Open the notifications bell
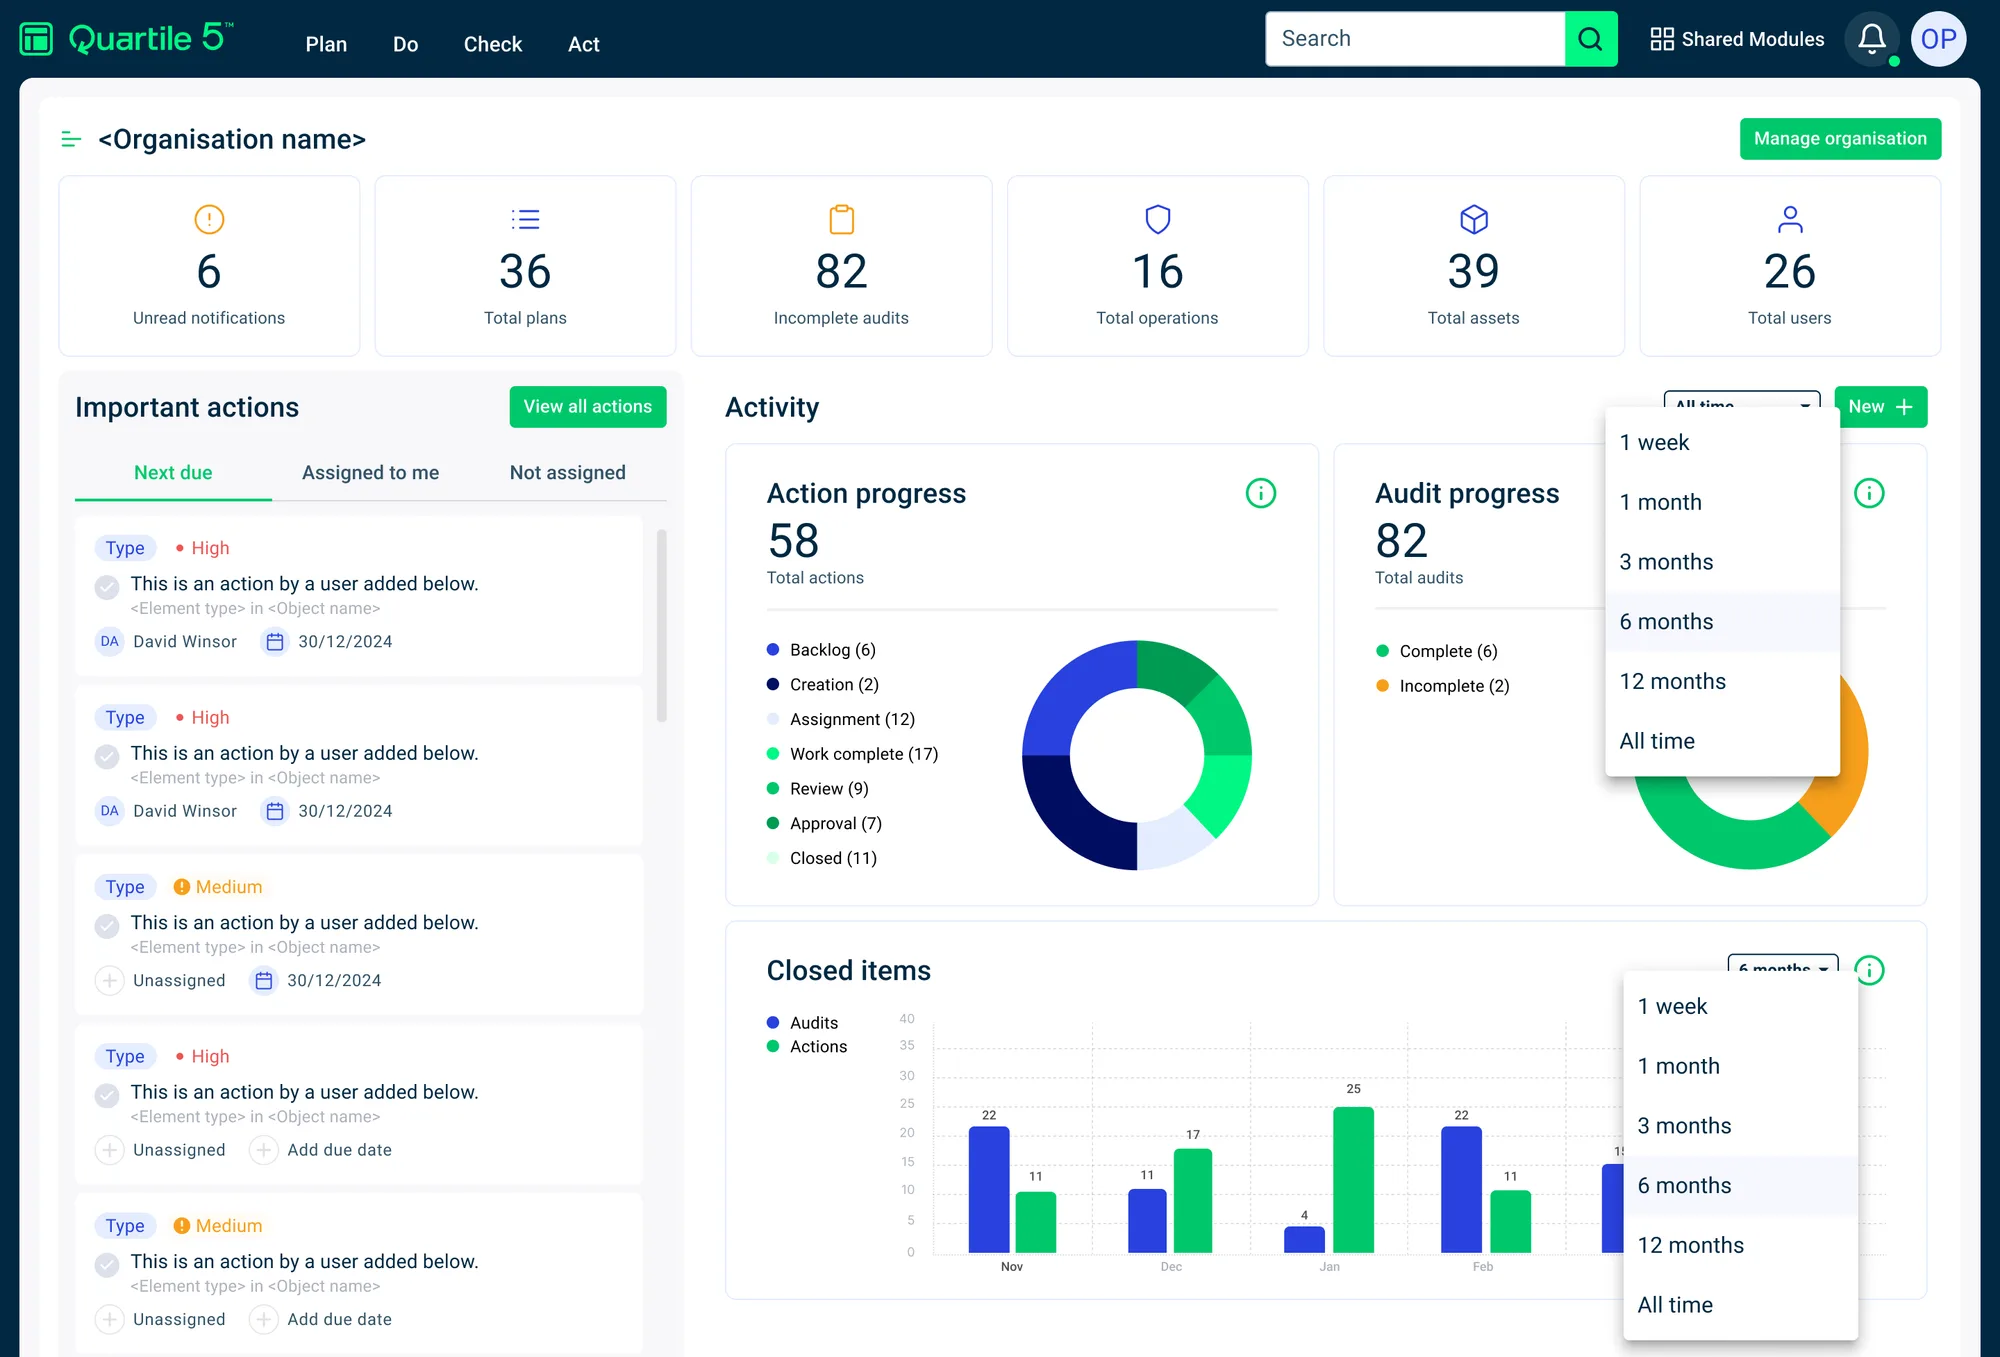 [1871, 39]
